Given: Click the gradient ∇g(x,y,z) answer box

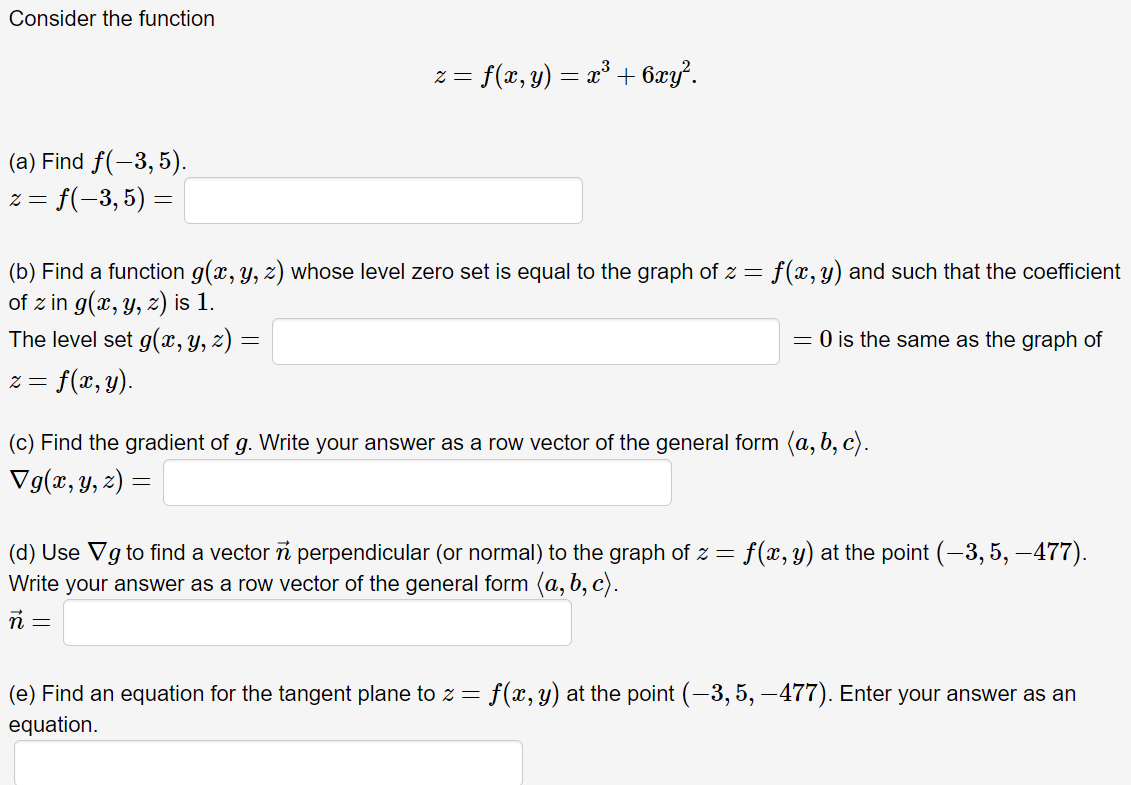Looking at the screenshot, I should [x=416, y=482].
